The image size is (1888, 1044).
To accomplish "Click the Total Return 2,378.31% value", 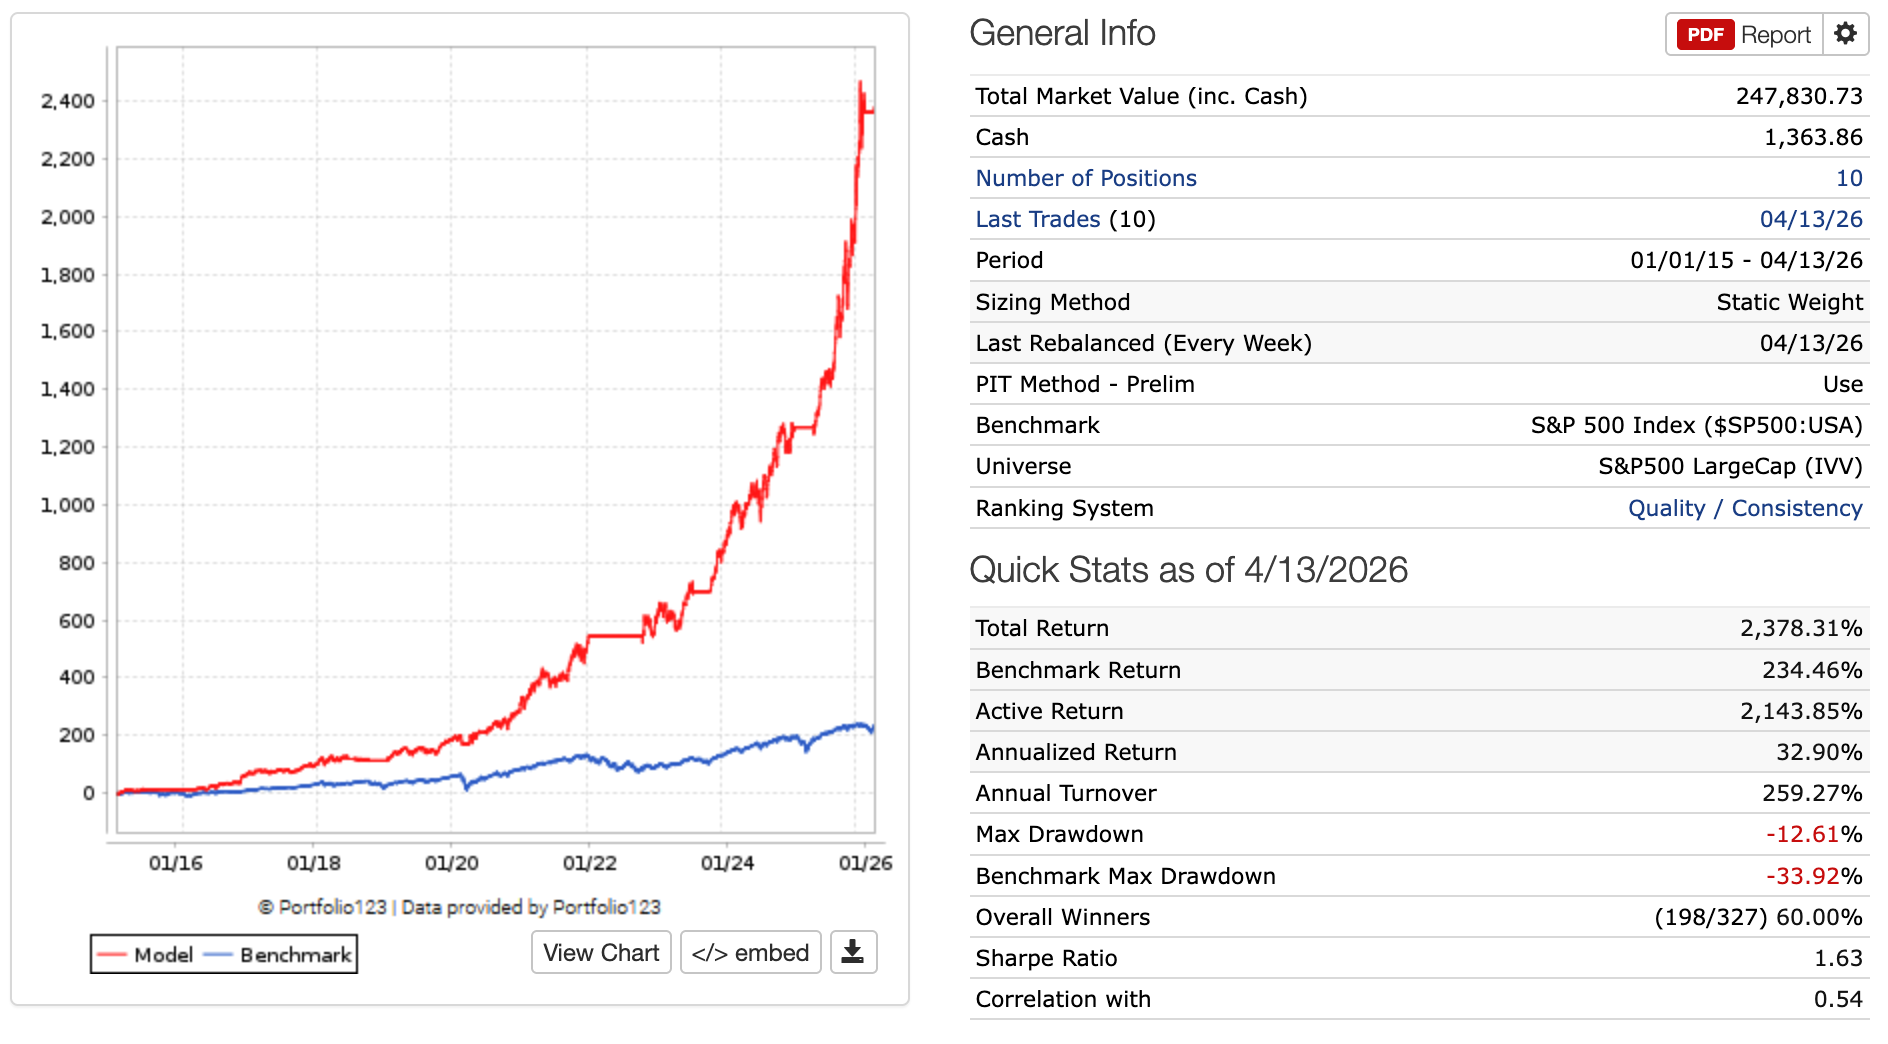I will pyautogui.click(x=1801, y=628).
